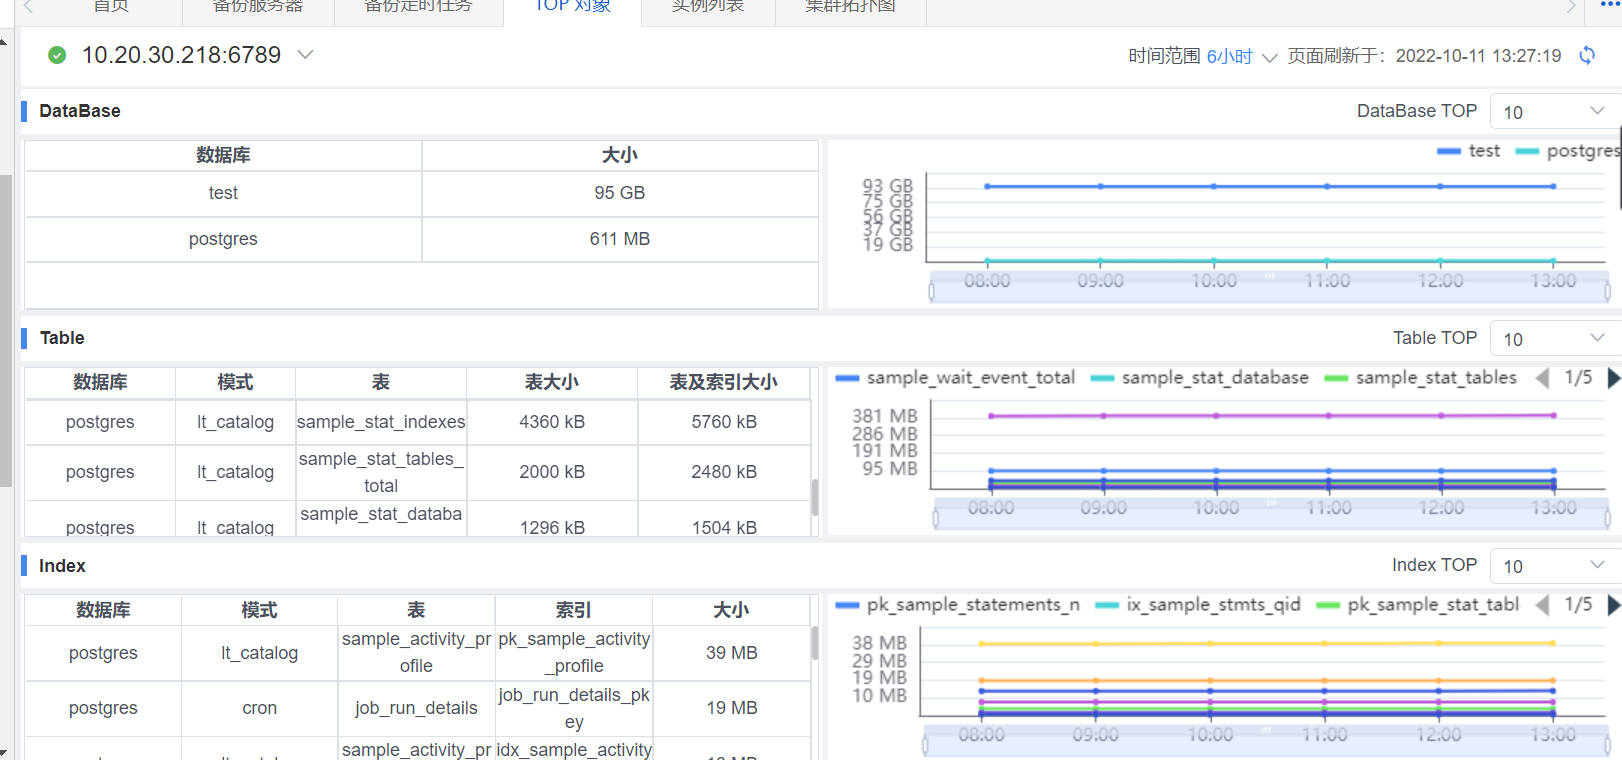Image resolution: width=1622 pixels, height=760 pixels.
Task: Click the 数据库 header in DataBase table
Action: click(223, 155)
